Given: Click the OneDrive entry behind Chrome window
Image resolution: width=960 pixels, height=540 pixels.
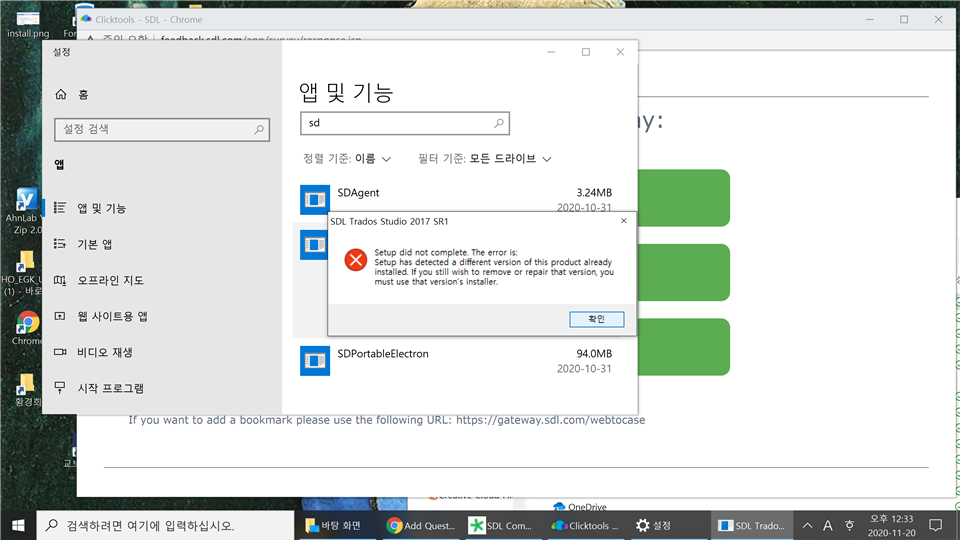Looking at the screenshot, I should pos(580,506).
